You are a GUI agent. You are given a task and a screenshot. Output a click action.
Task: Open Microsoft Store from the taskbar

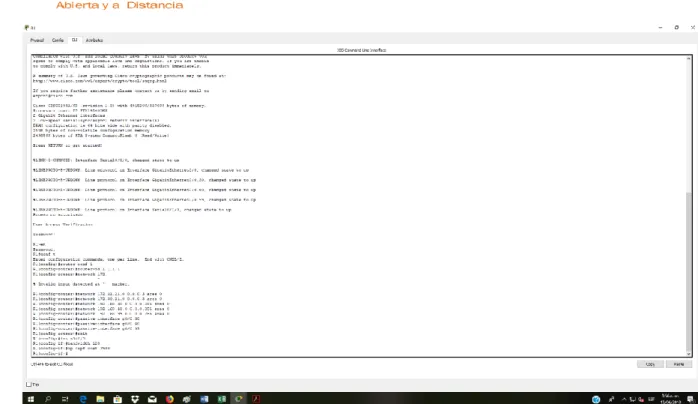[118, 399]
